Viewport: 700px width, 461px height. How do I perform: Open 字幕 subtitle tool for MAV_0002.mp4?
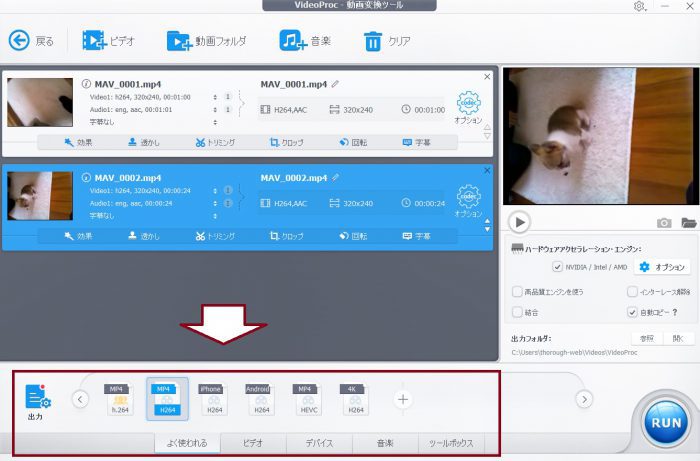click(416, 236)
